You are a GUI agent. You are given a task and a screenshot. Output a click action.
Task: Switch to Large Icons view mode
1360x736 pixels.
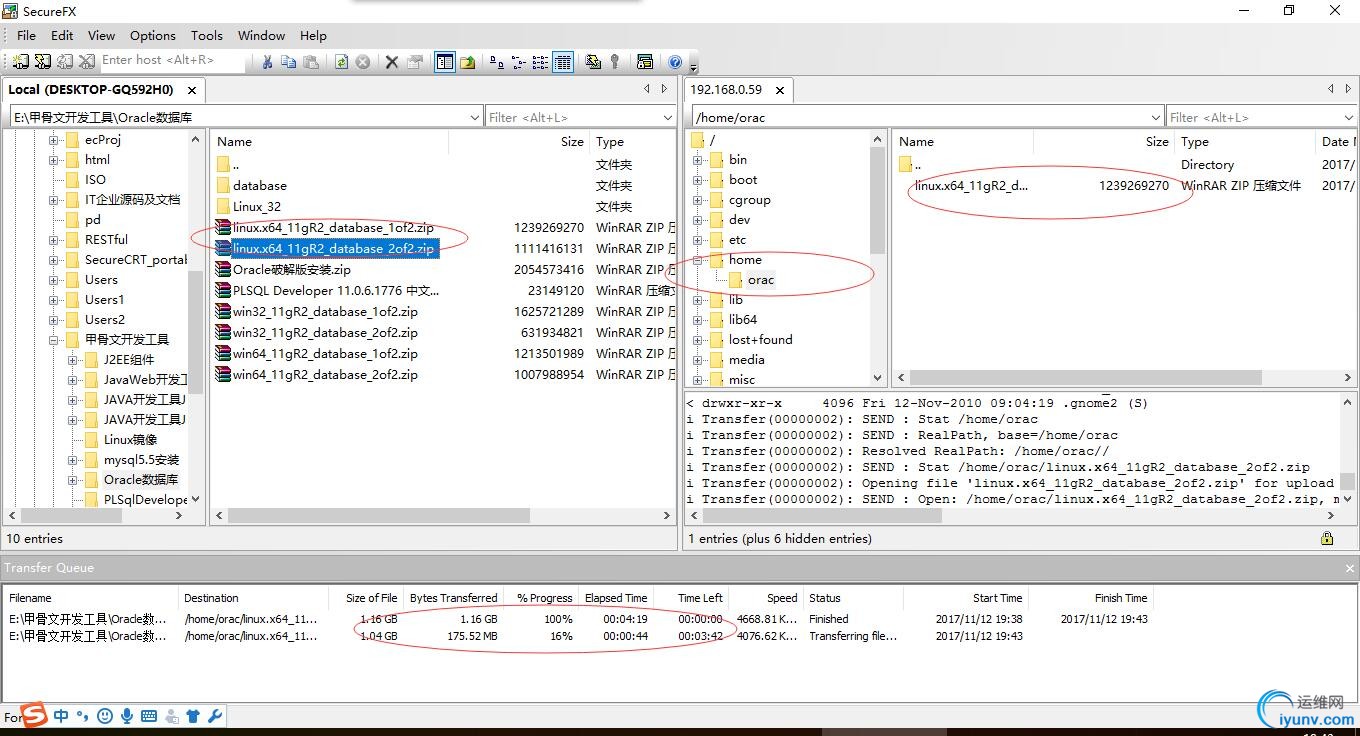[x=497, y=62]
